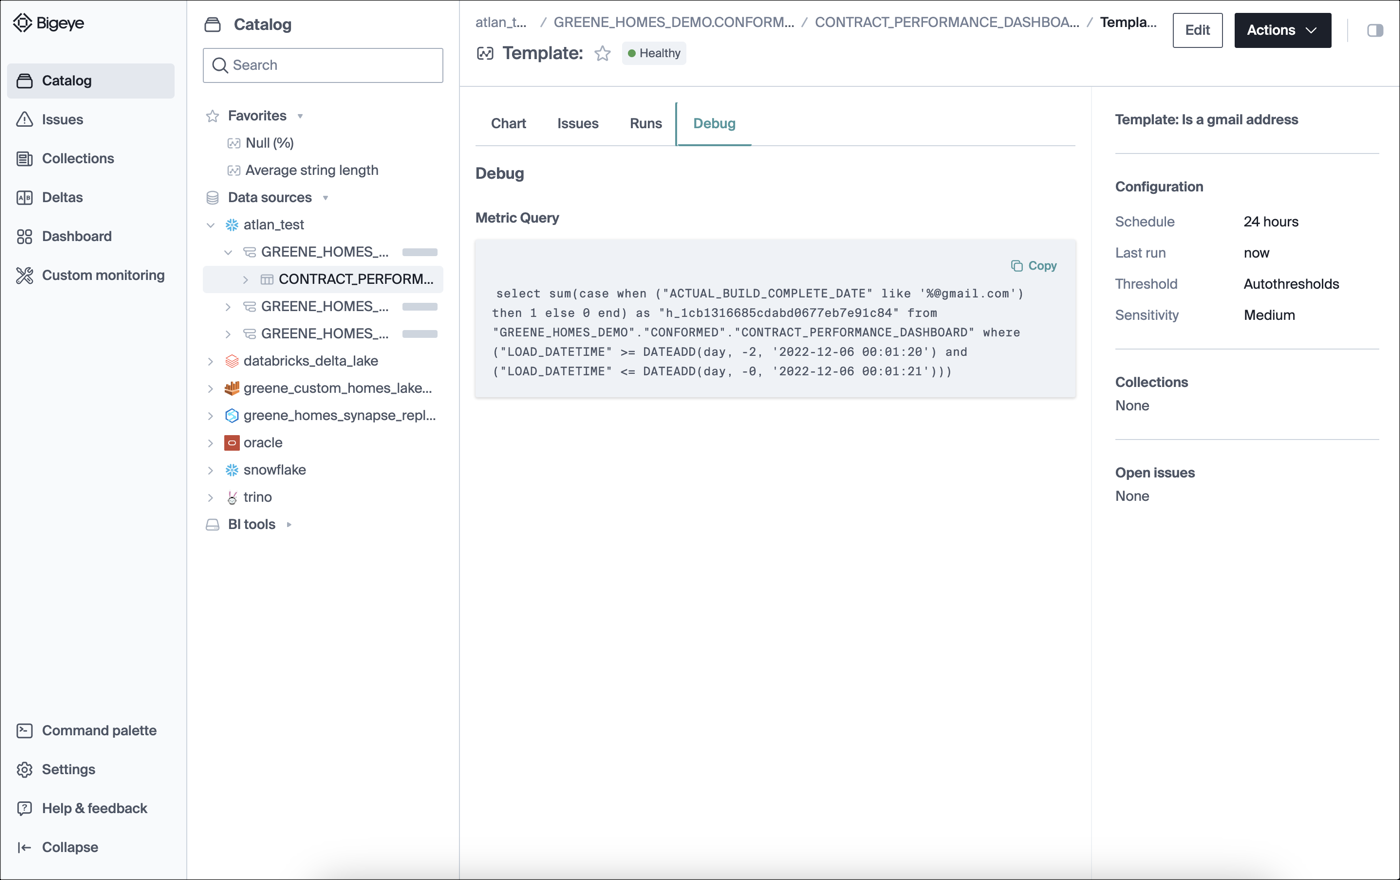Go to GREENE_HOMES_DEMO.CONFORM breadcrumb
This screenshot has width=1400, height=880.
(674, 22)
